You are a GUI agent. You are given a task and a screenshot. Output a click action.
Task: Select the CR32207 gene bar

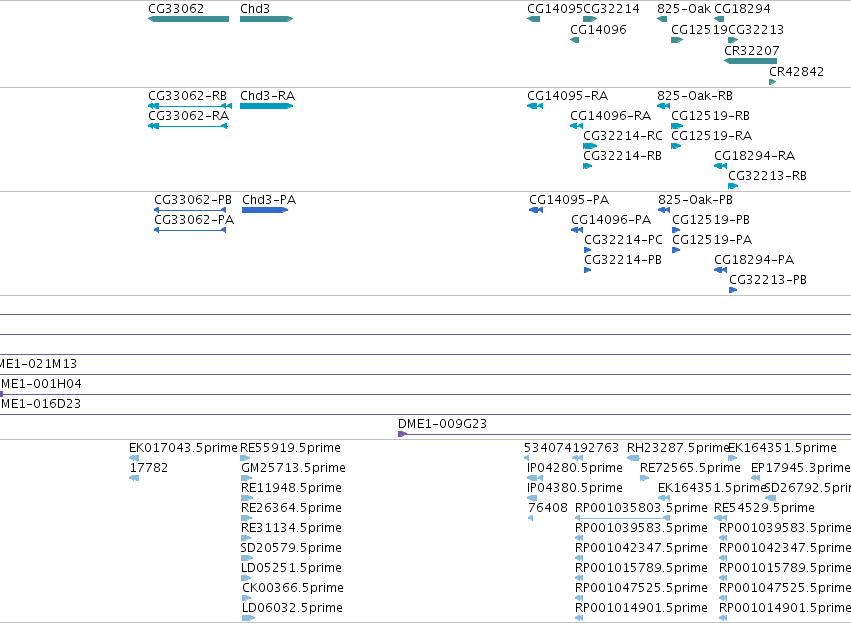tap(751, 61)
